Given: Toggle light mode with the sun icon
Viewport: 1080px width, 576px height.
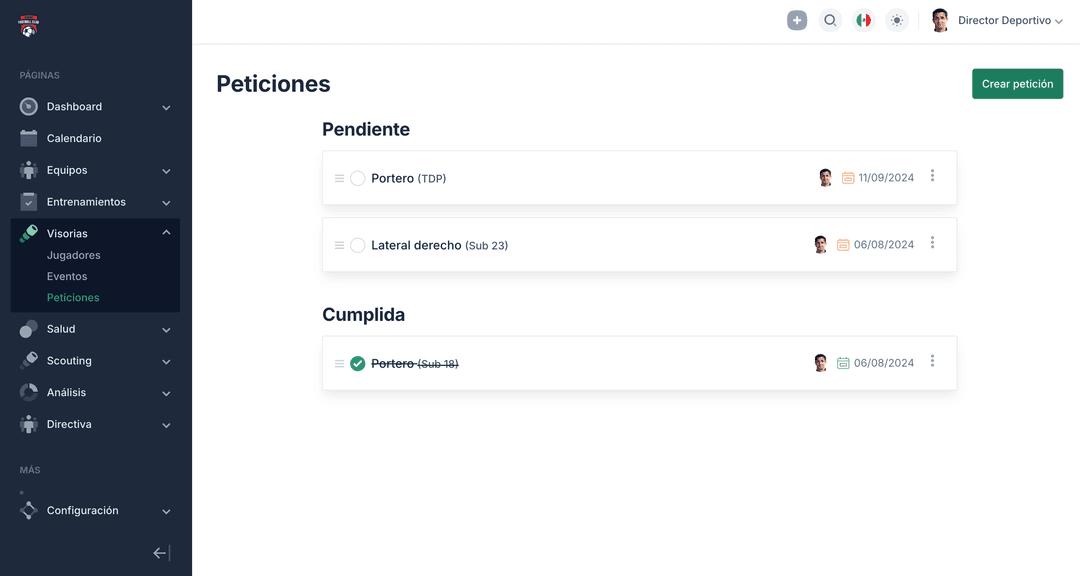Looking at the screenshot, I should (x=896, y=19).
